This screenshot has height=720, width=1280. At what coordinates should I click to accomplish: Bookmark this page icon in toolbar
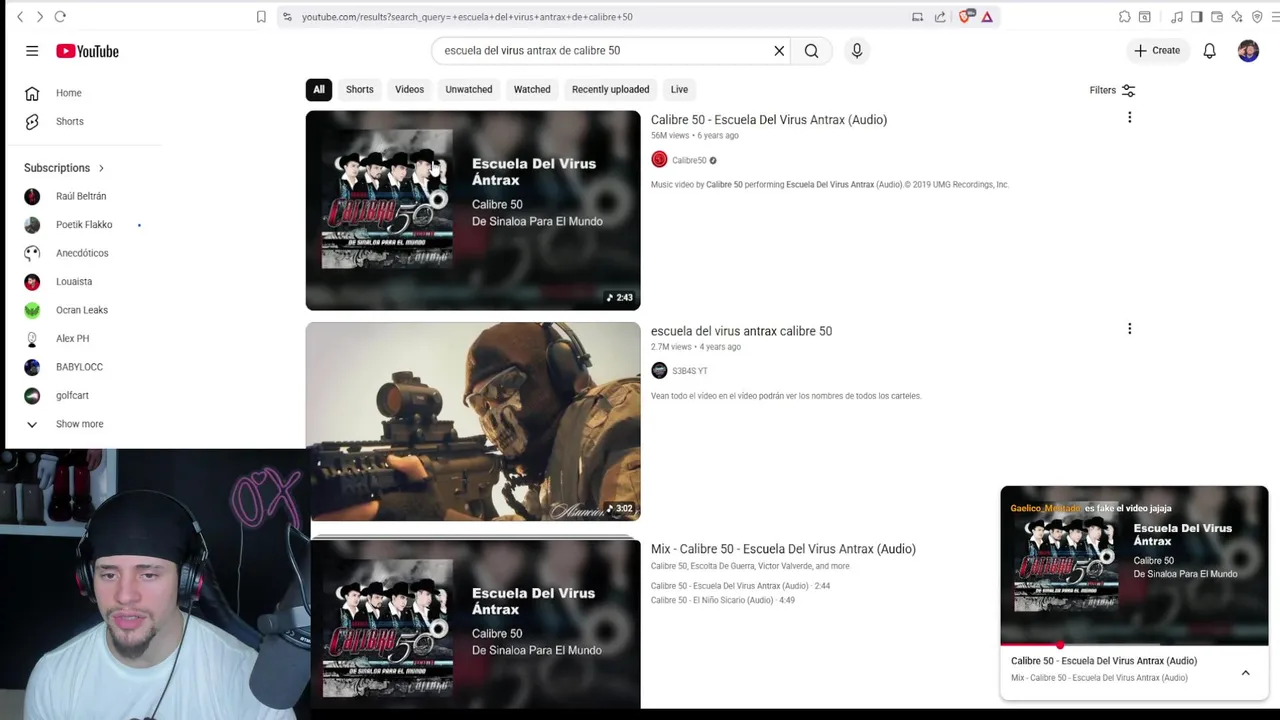click(261, 17)
